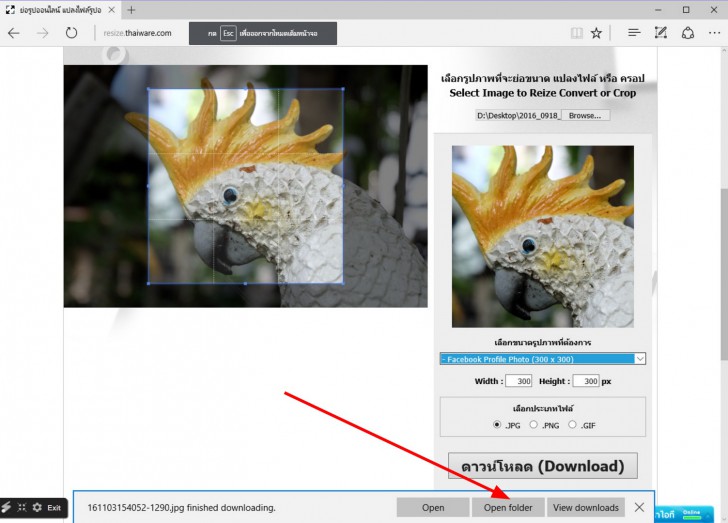The width and height of the screenshot is (728, 523).
Task: Make a web note pen icon
Action: 661,33
